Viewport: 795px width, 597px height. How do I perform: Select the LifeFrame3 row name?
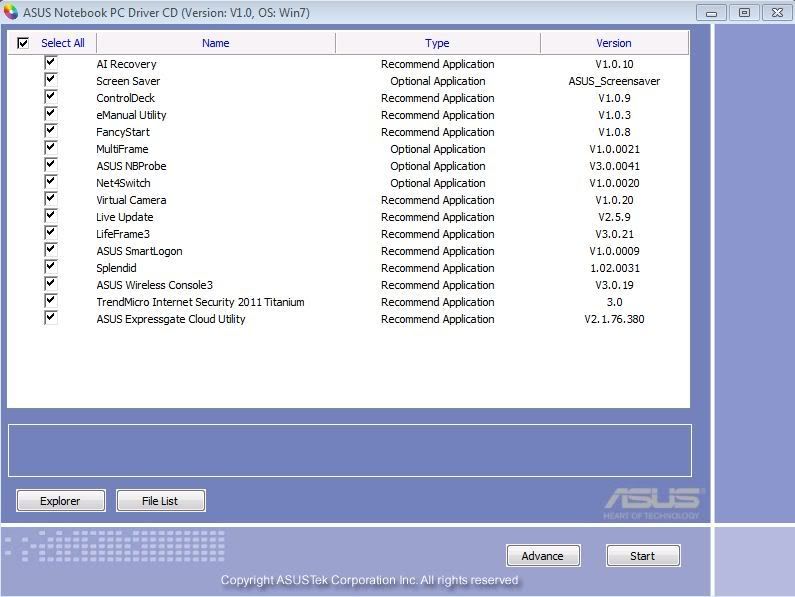tap(123, 234)
